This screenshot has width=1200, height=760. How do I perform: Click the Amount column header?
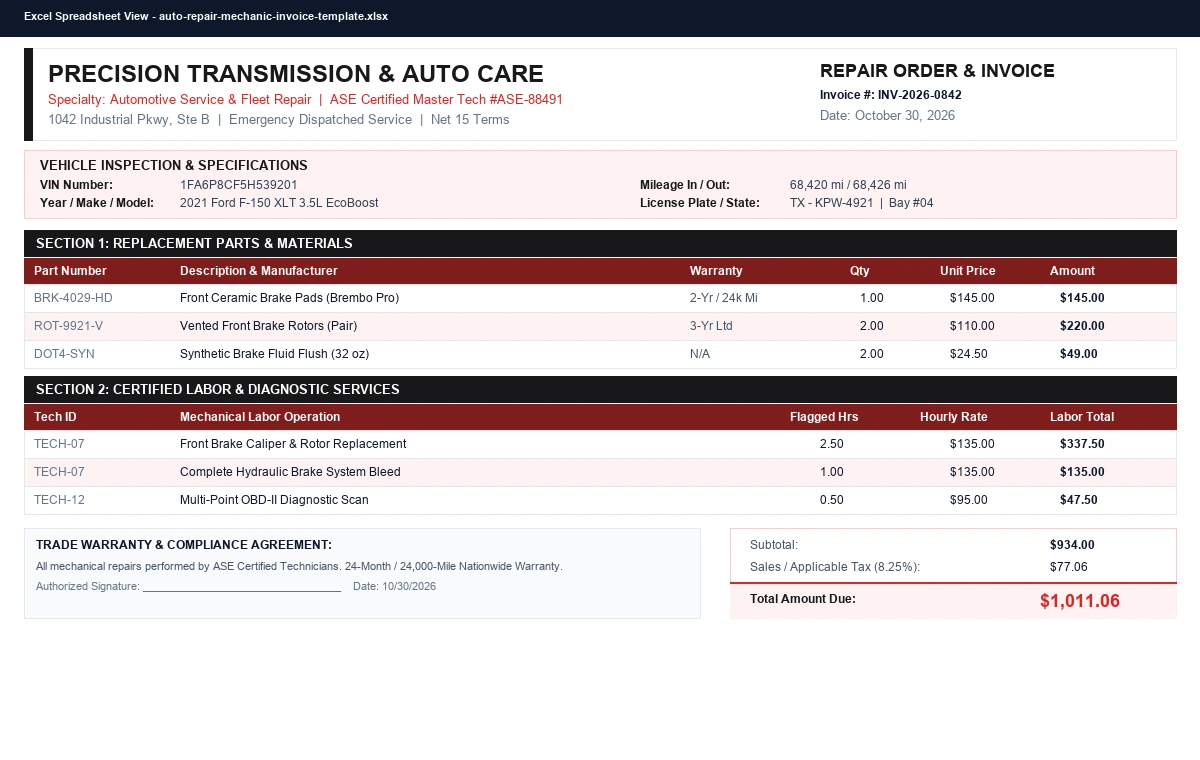(1072, 271)
